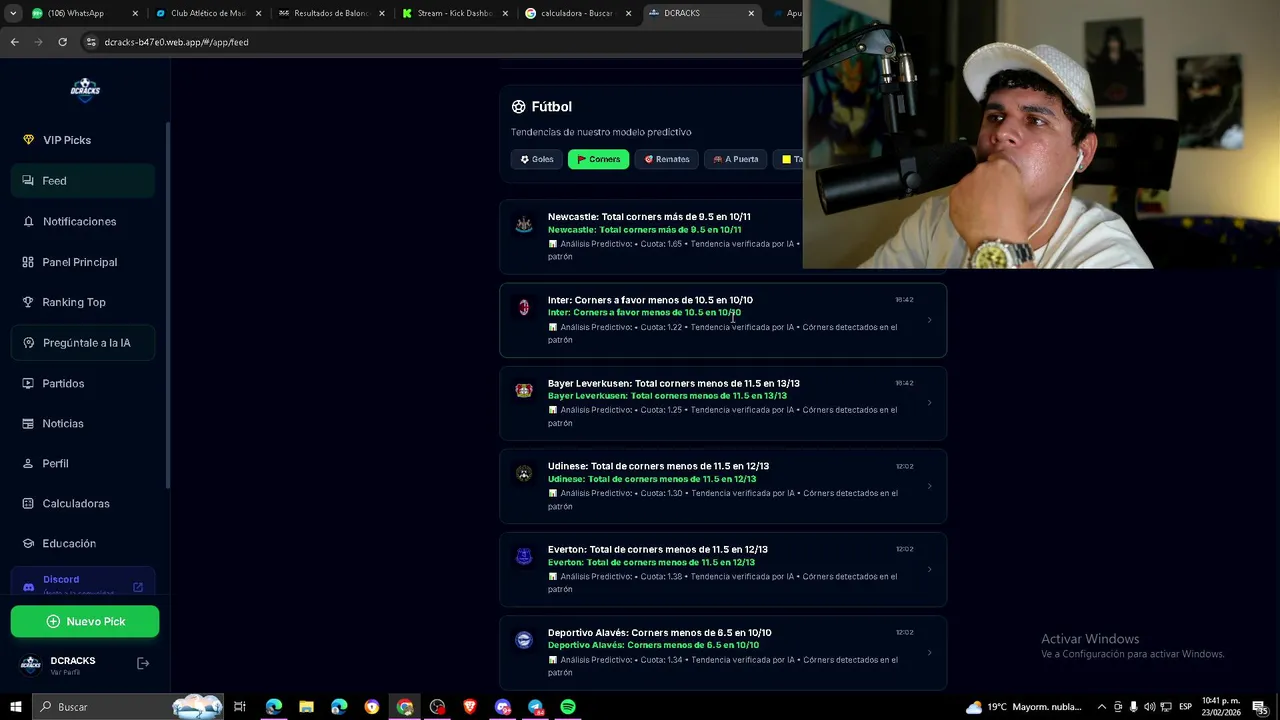
Task: Open VIP Picks in the sidebar
Action: (x=84, y=140)
